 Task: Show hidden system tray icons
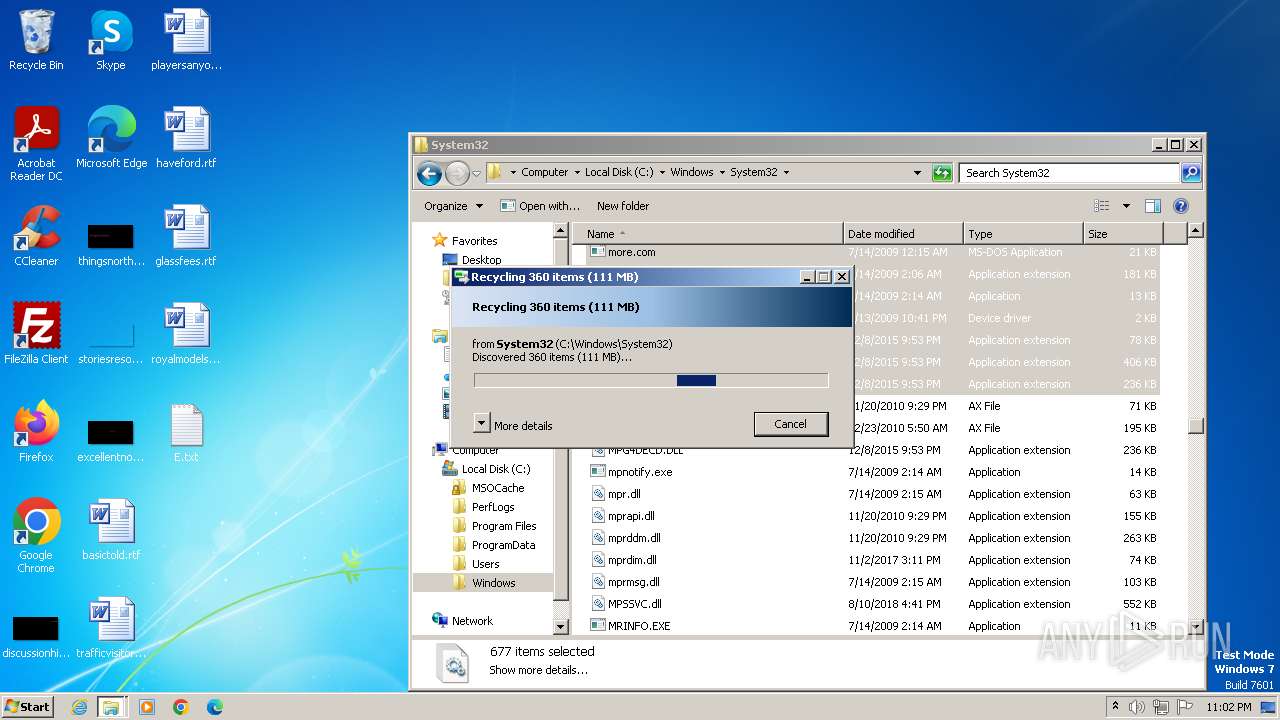(1115, 707)
